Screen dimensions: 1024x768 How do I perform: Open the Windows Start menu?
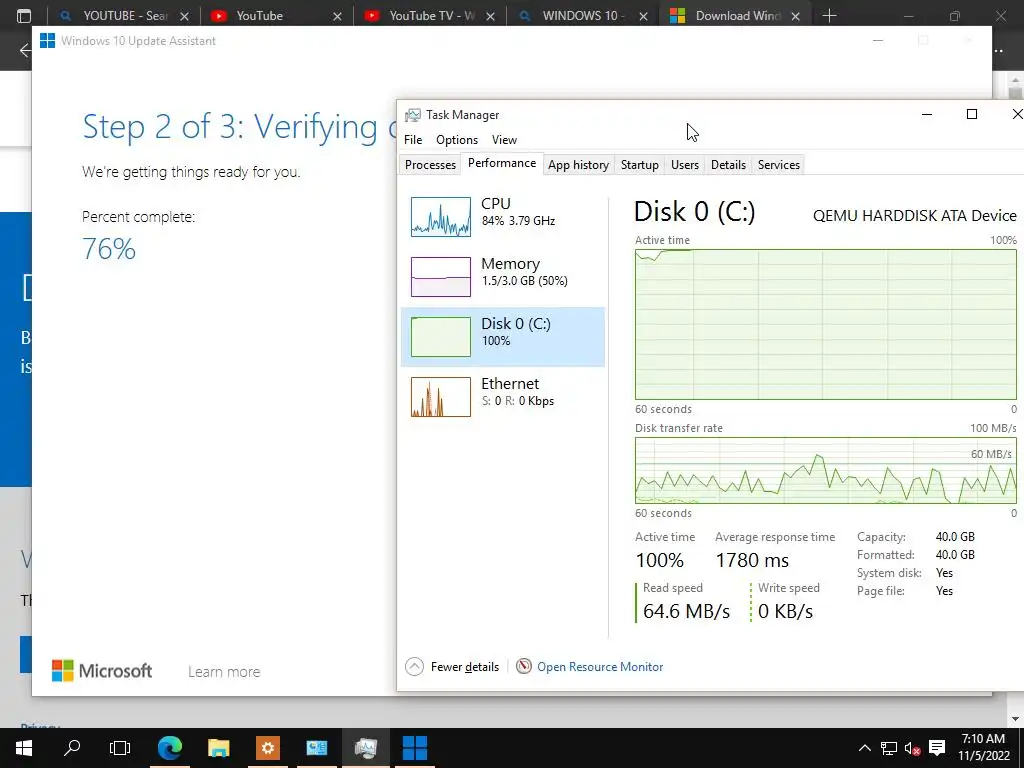click(x=24, y=748)
